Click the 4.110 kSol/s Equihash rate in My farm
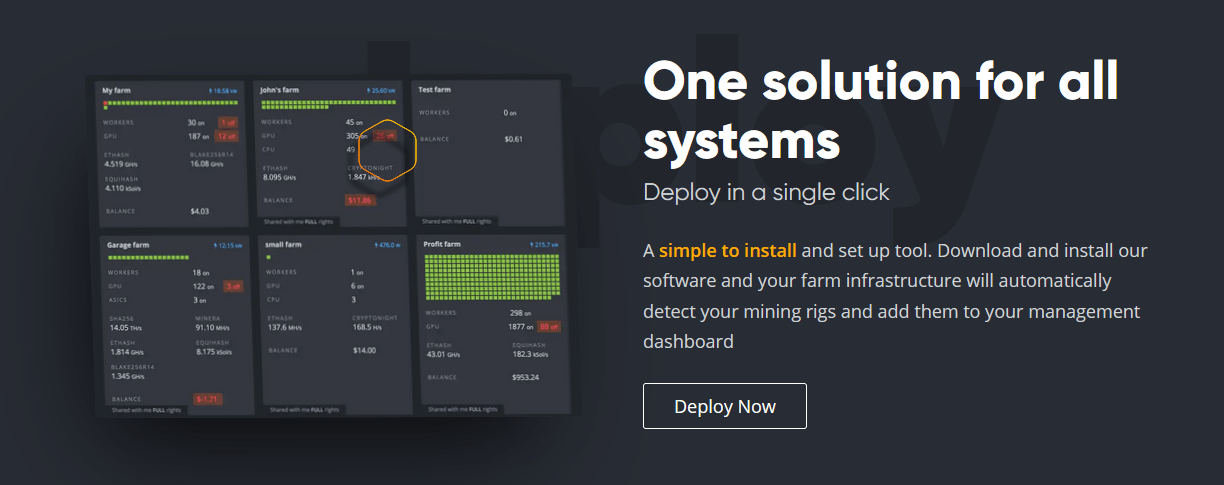This screenshot has height=485, width=1224. 124,187
